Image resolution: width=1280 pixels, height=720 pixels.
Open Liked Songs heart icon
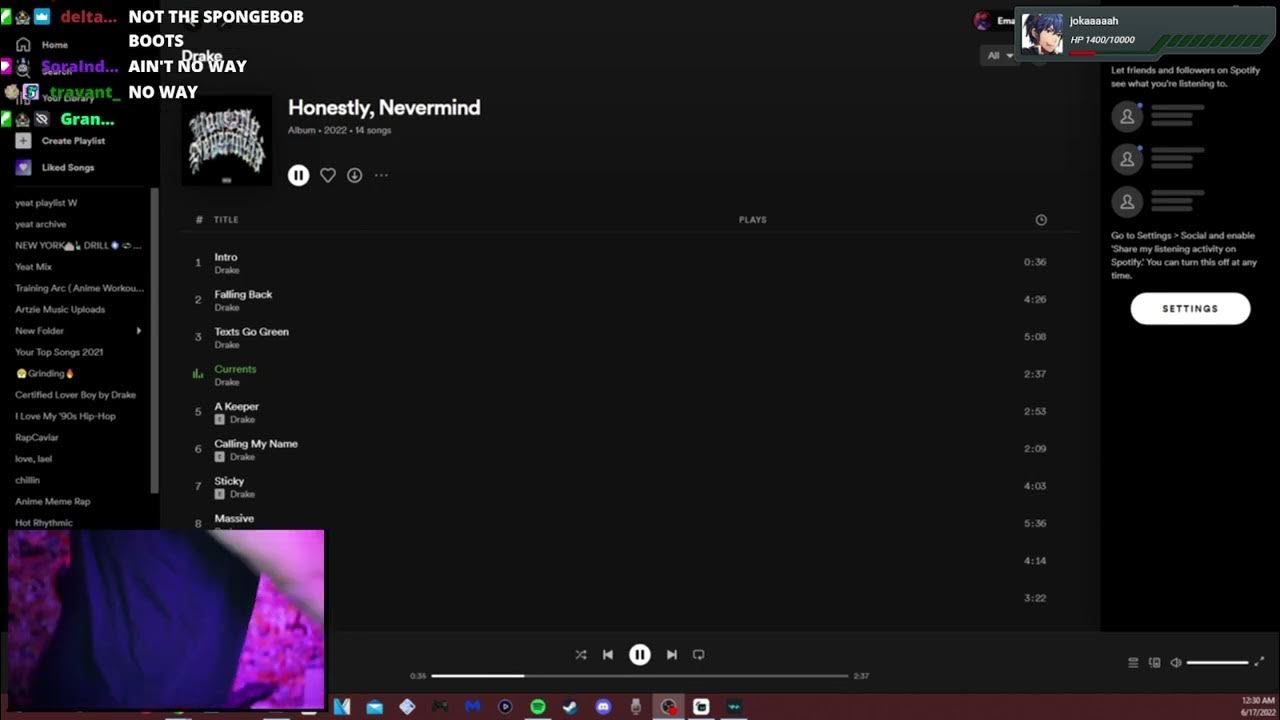23,167
